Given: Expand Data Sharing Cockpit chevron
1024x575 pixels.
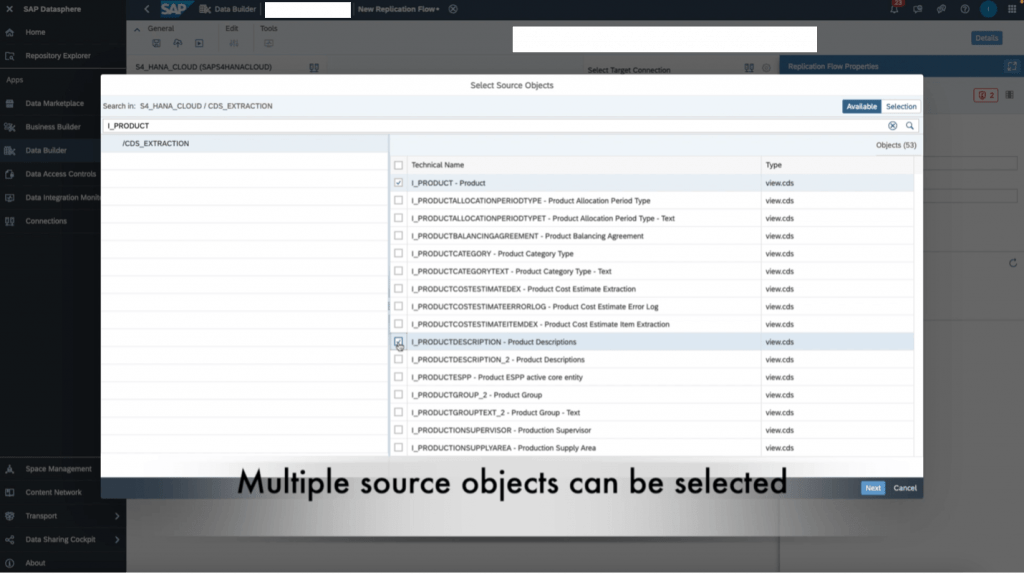Looking at the screenshot, I should pyautogui.click(x=117, y=540).
